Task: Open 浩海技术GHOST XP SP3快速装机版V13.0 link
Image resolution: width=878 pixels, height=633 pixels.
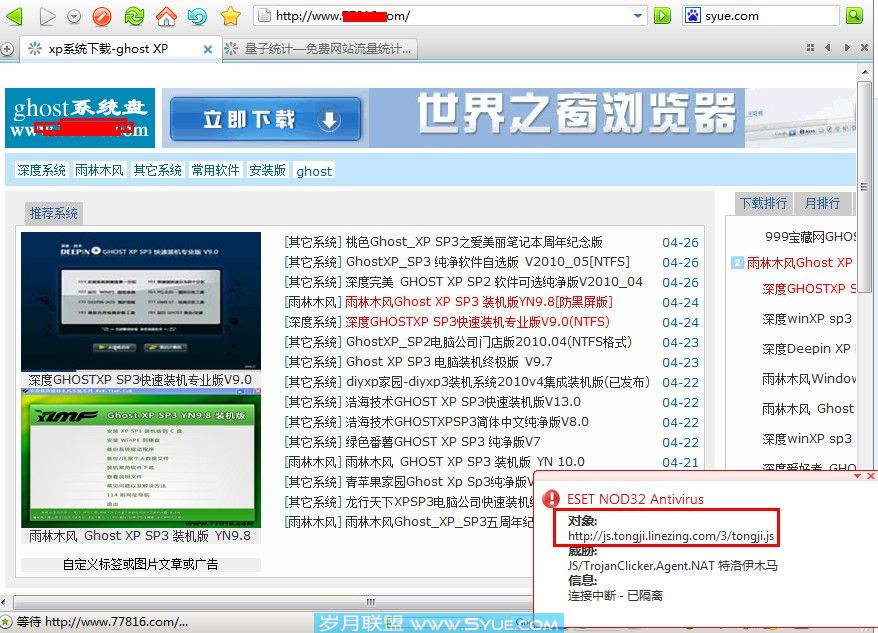Action: [x=463, y=402]
